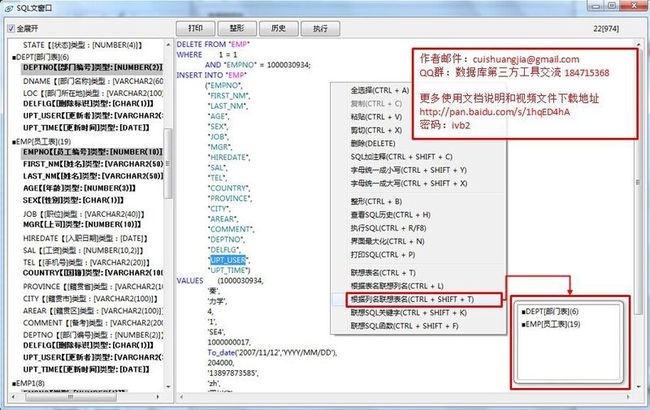Select SEX【性别】 tree row

73,200
